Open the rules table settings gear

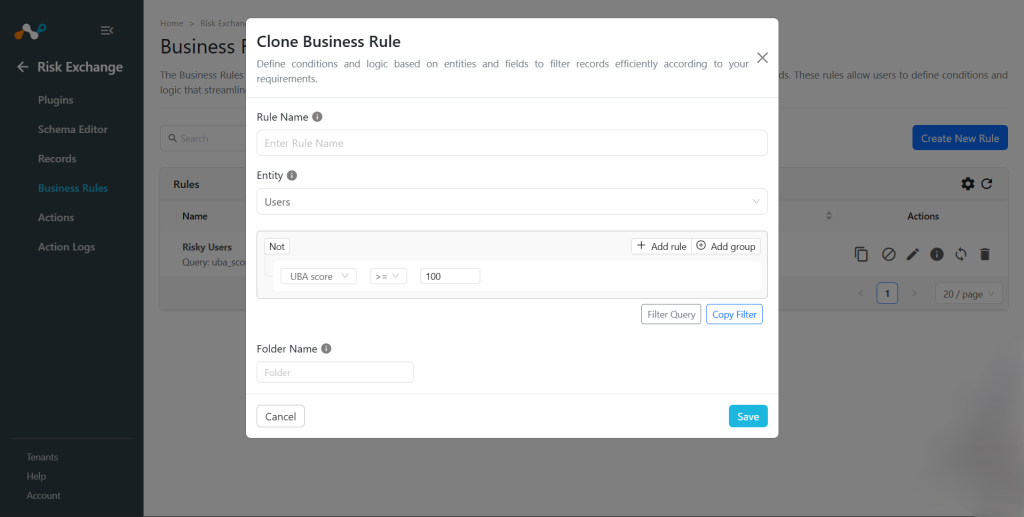(x=968, y=184)
